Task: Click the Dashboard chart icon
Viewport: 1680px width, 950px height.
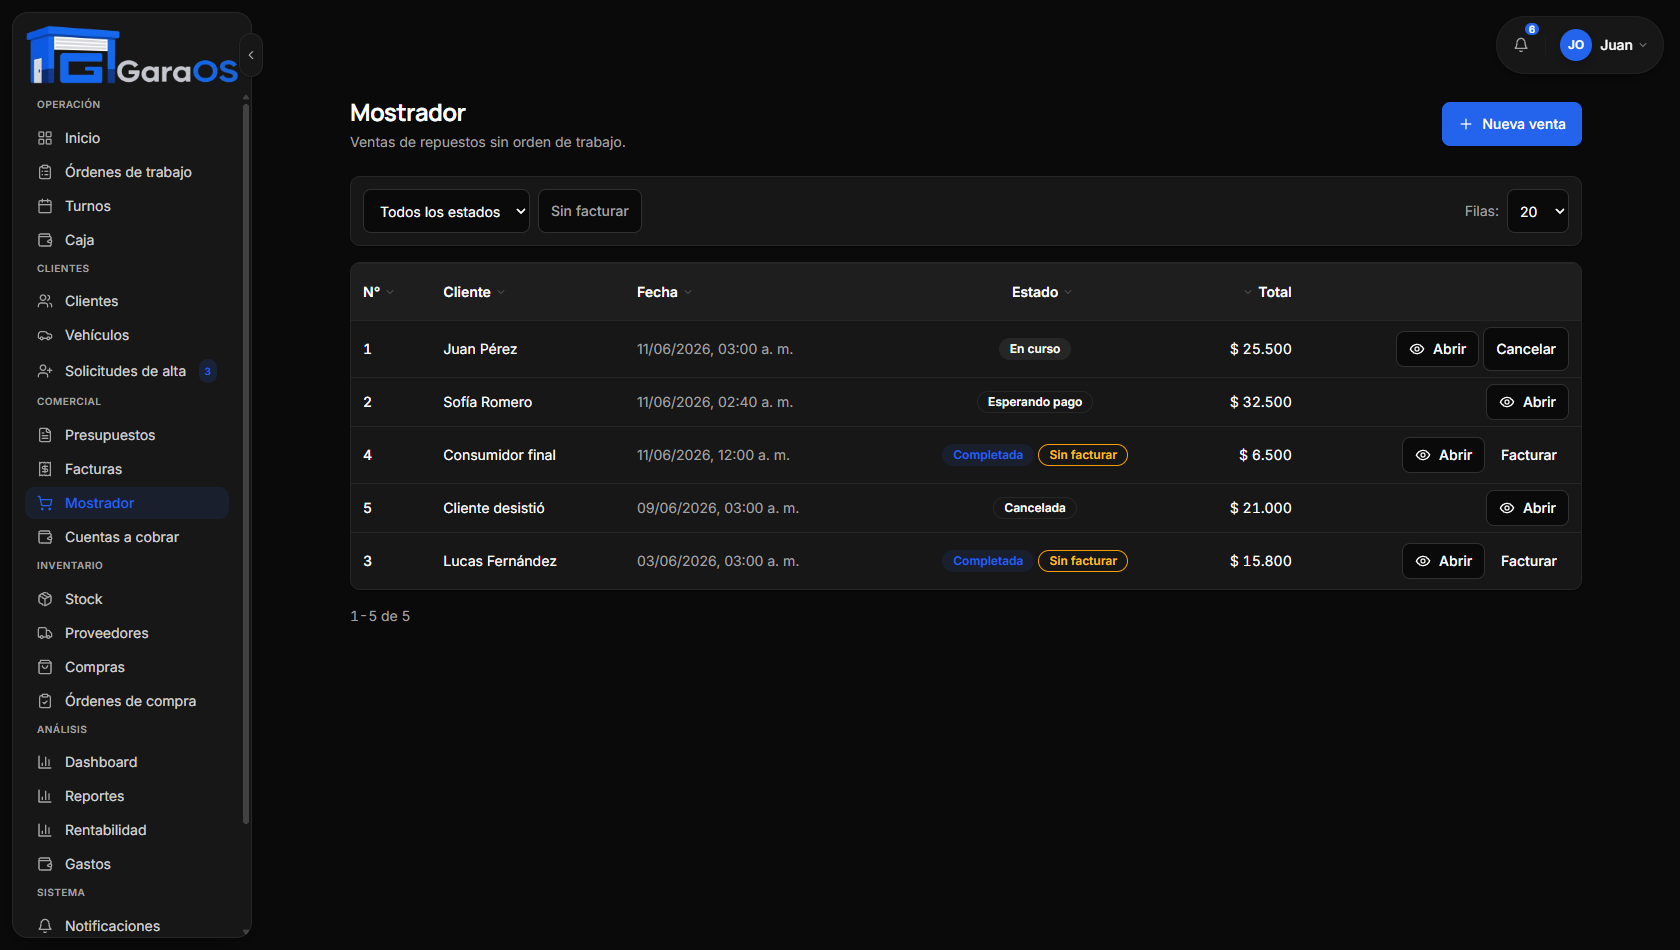Action: (45, 762)
